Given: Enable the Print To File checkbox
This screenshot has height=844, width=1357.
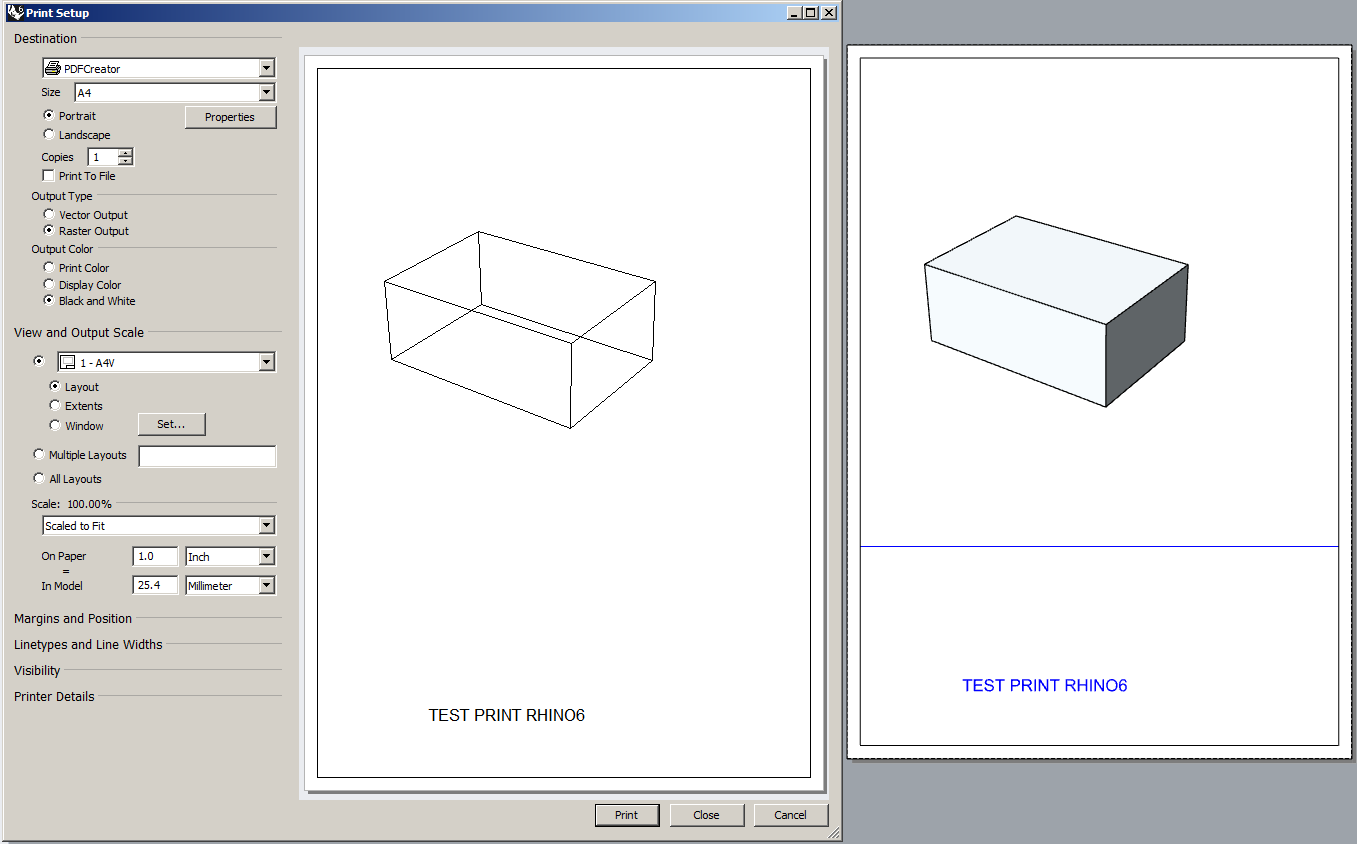Looking at the screenshot, I should pyautogui.click(x=49, y=175).
